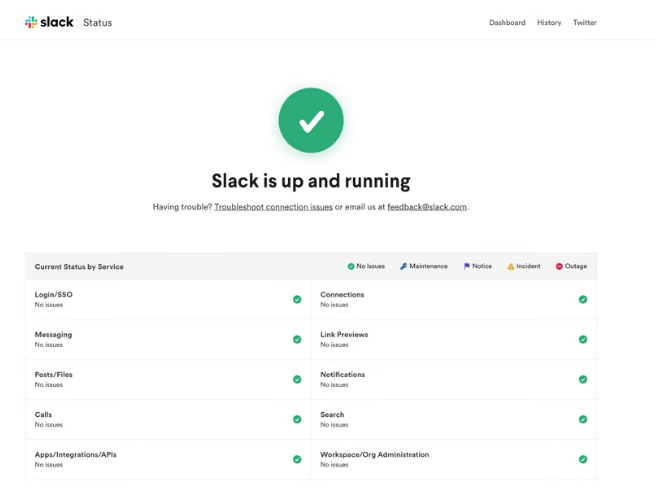Click 'No issues' text under Search
The width and height of the screenshot is (656, 503).
334,425
